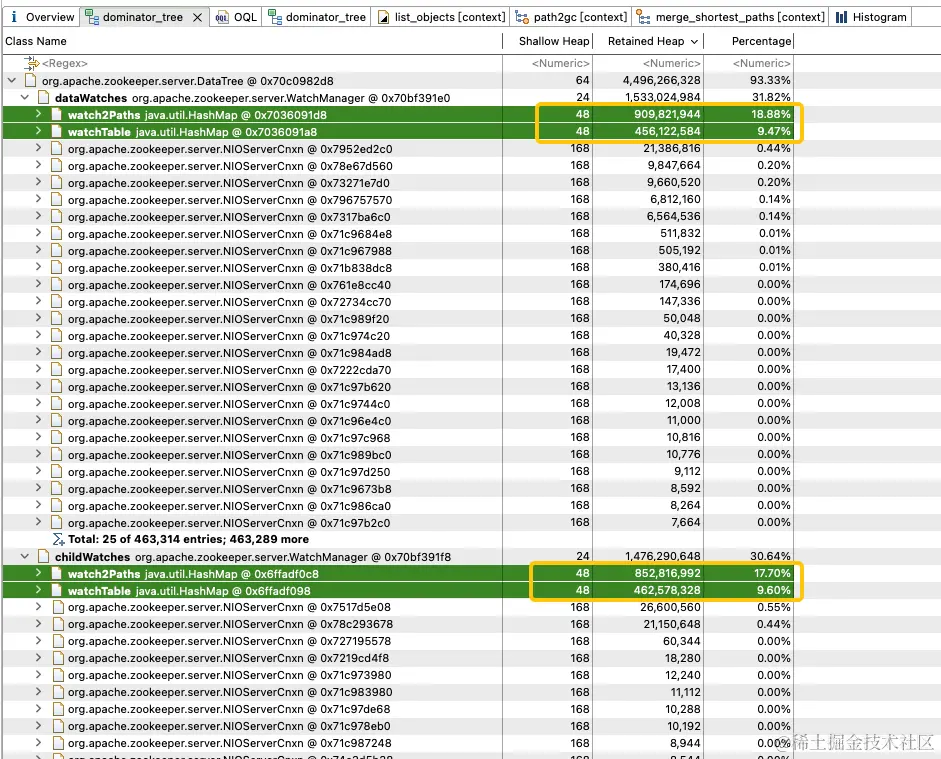
Task: Click percentage value 30.64%
Action: pos(770,556)
